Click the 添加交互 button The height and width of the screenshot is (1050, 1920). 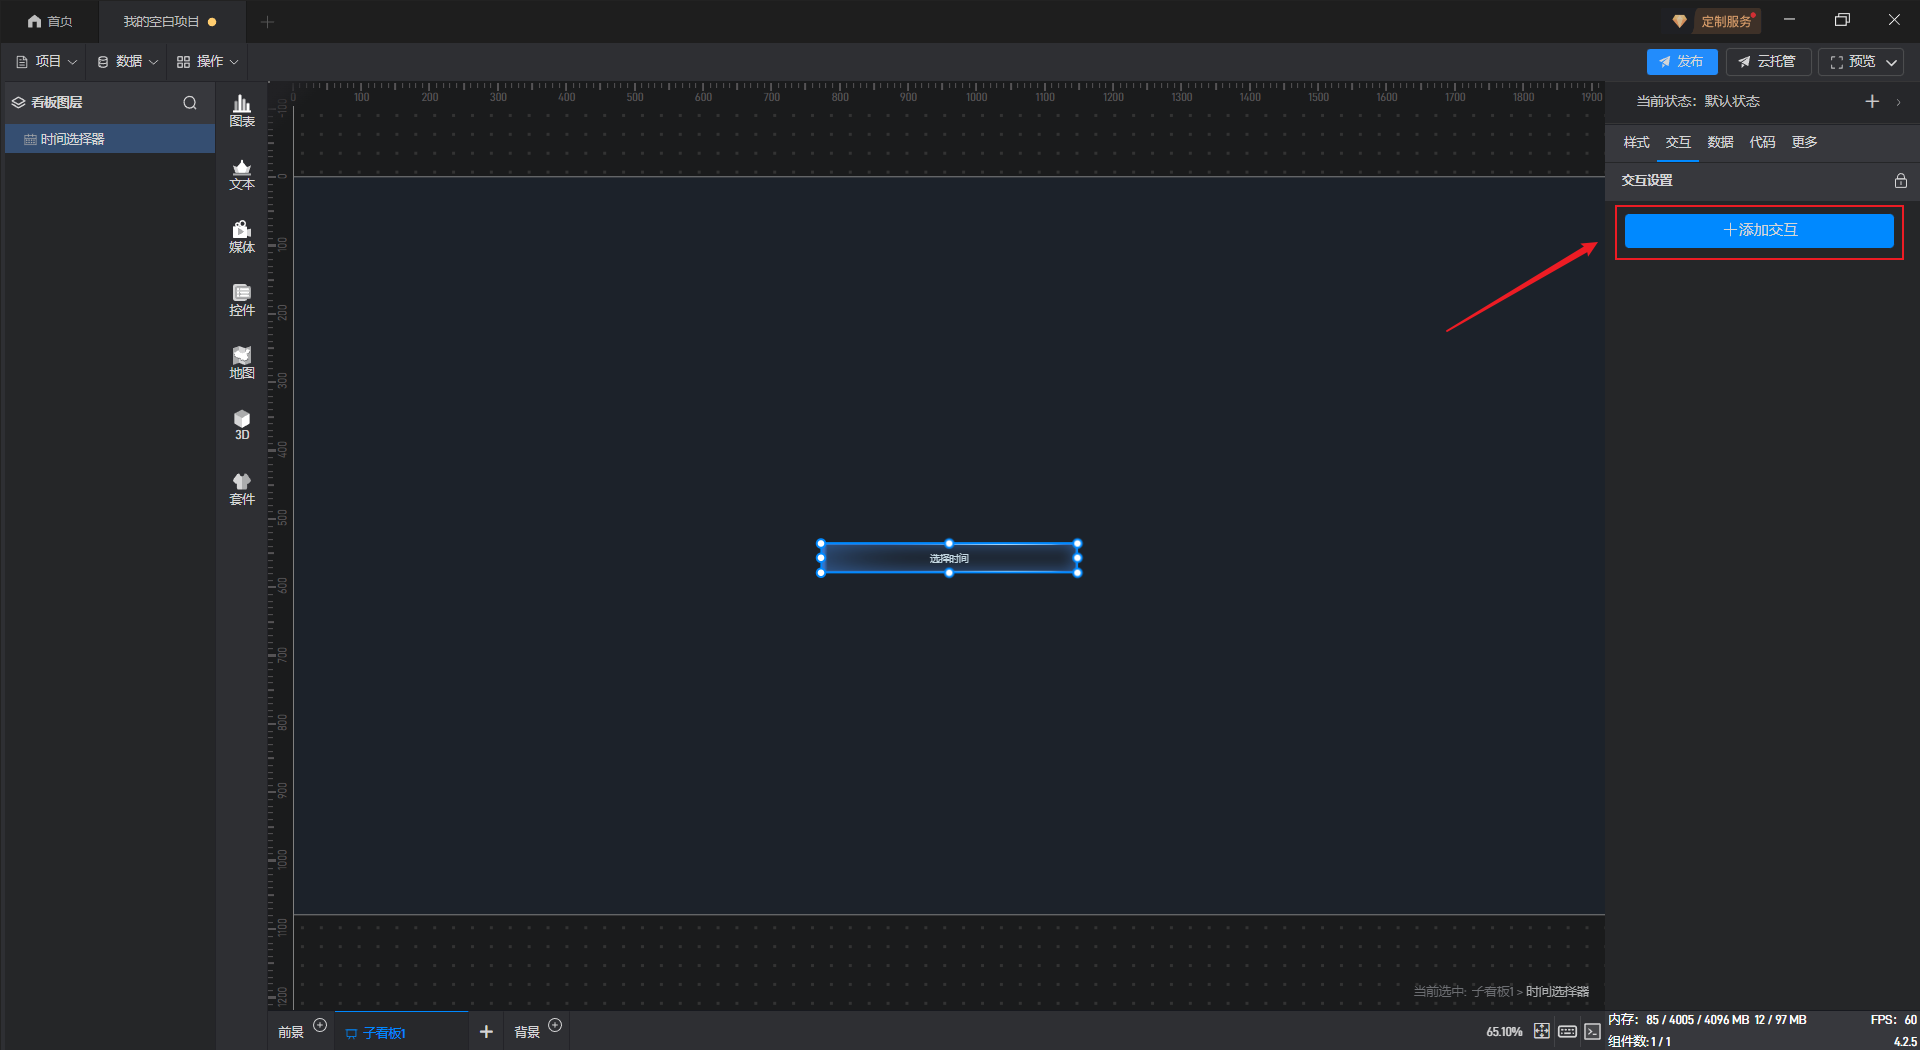tap(1759, 230)
